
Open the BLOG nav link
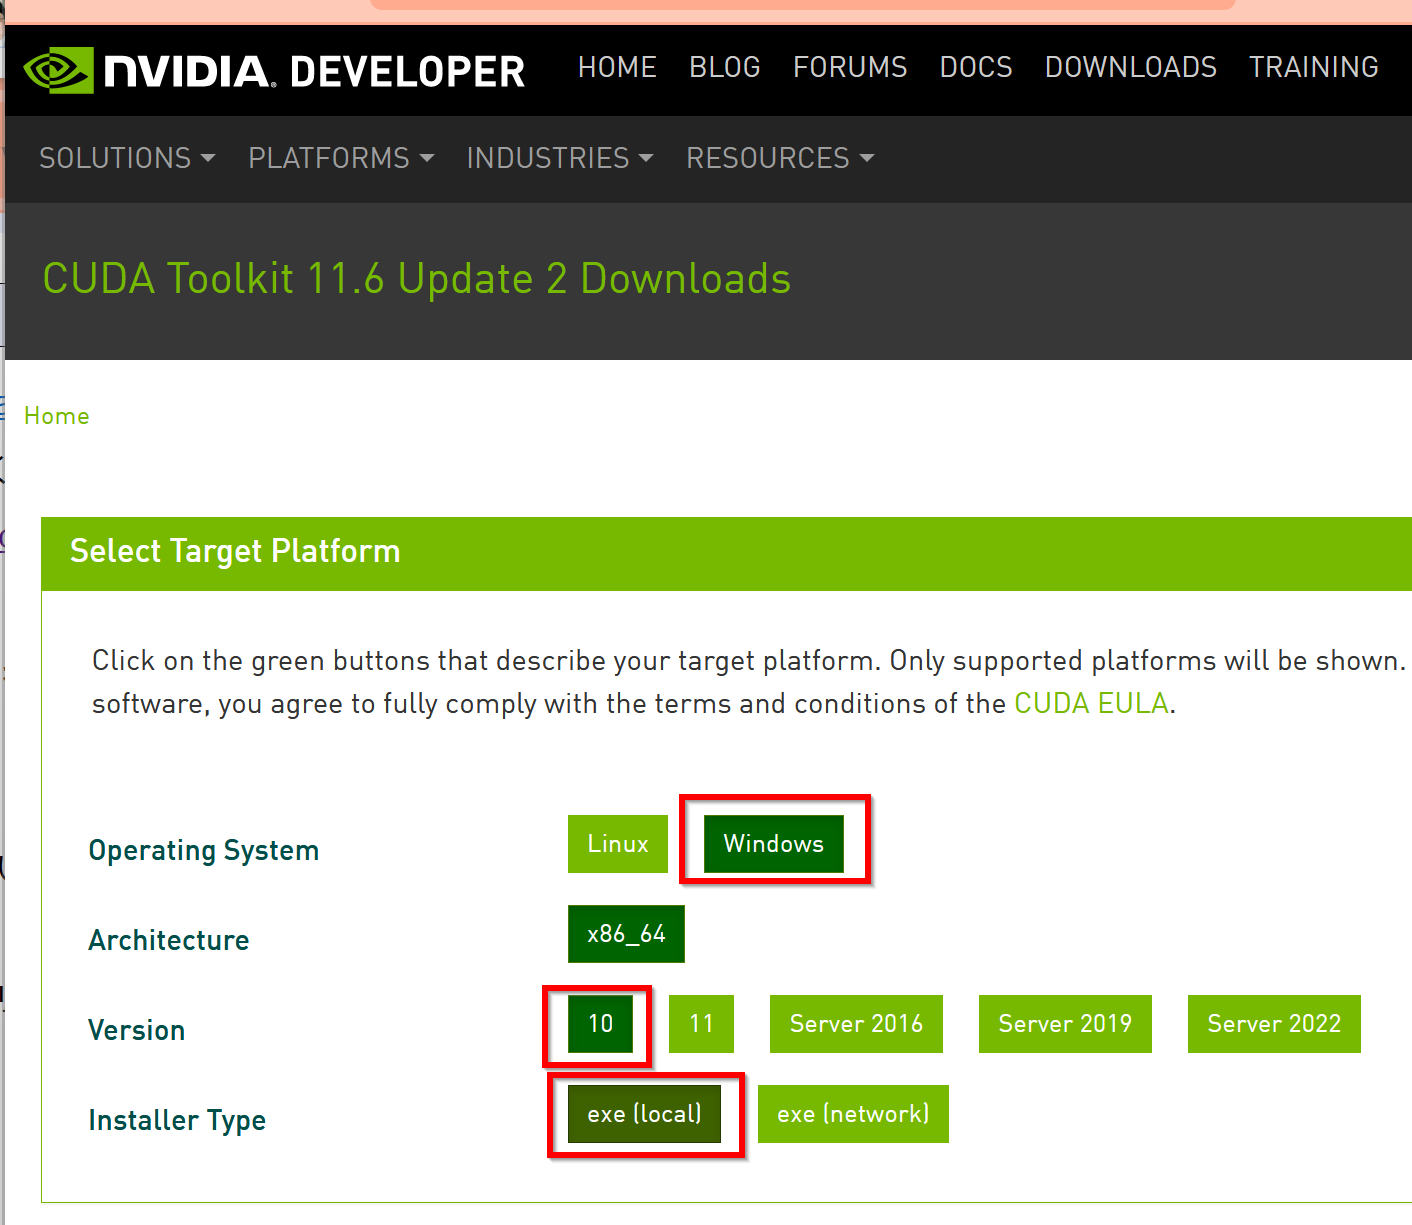[725, 67]
